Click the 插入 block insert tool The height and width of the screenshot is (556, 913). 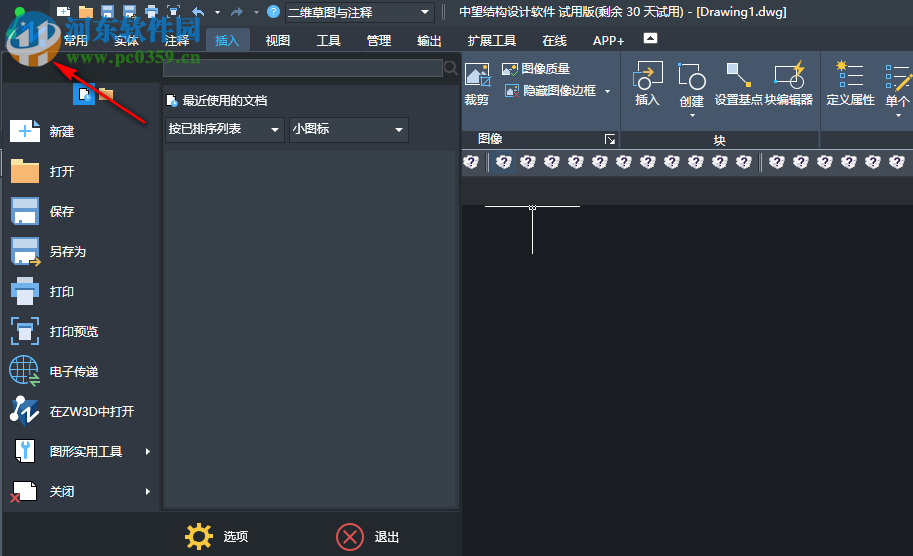coord(647,83)
